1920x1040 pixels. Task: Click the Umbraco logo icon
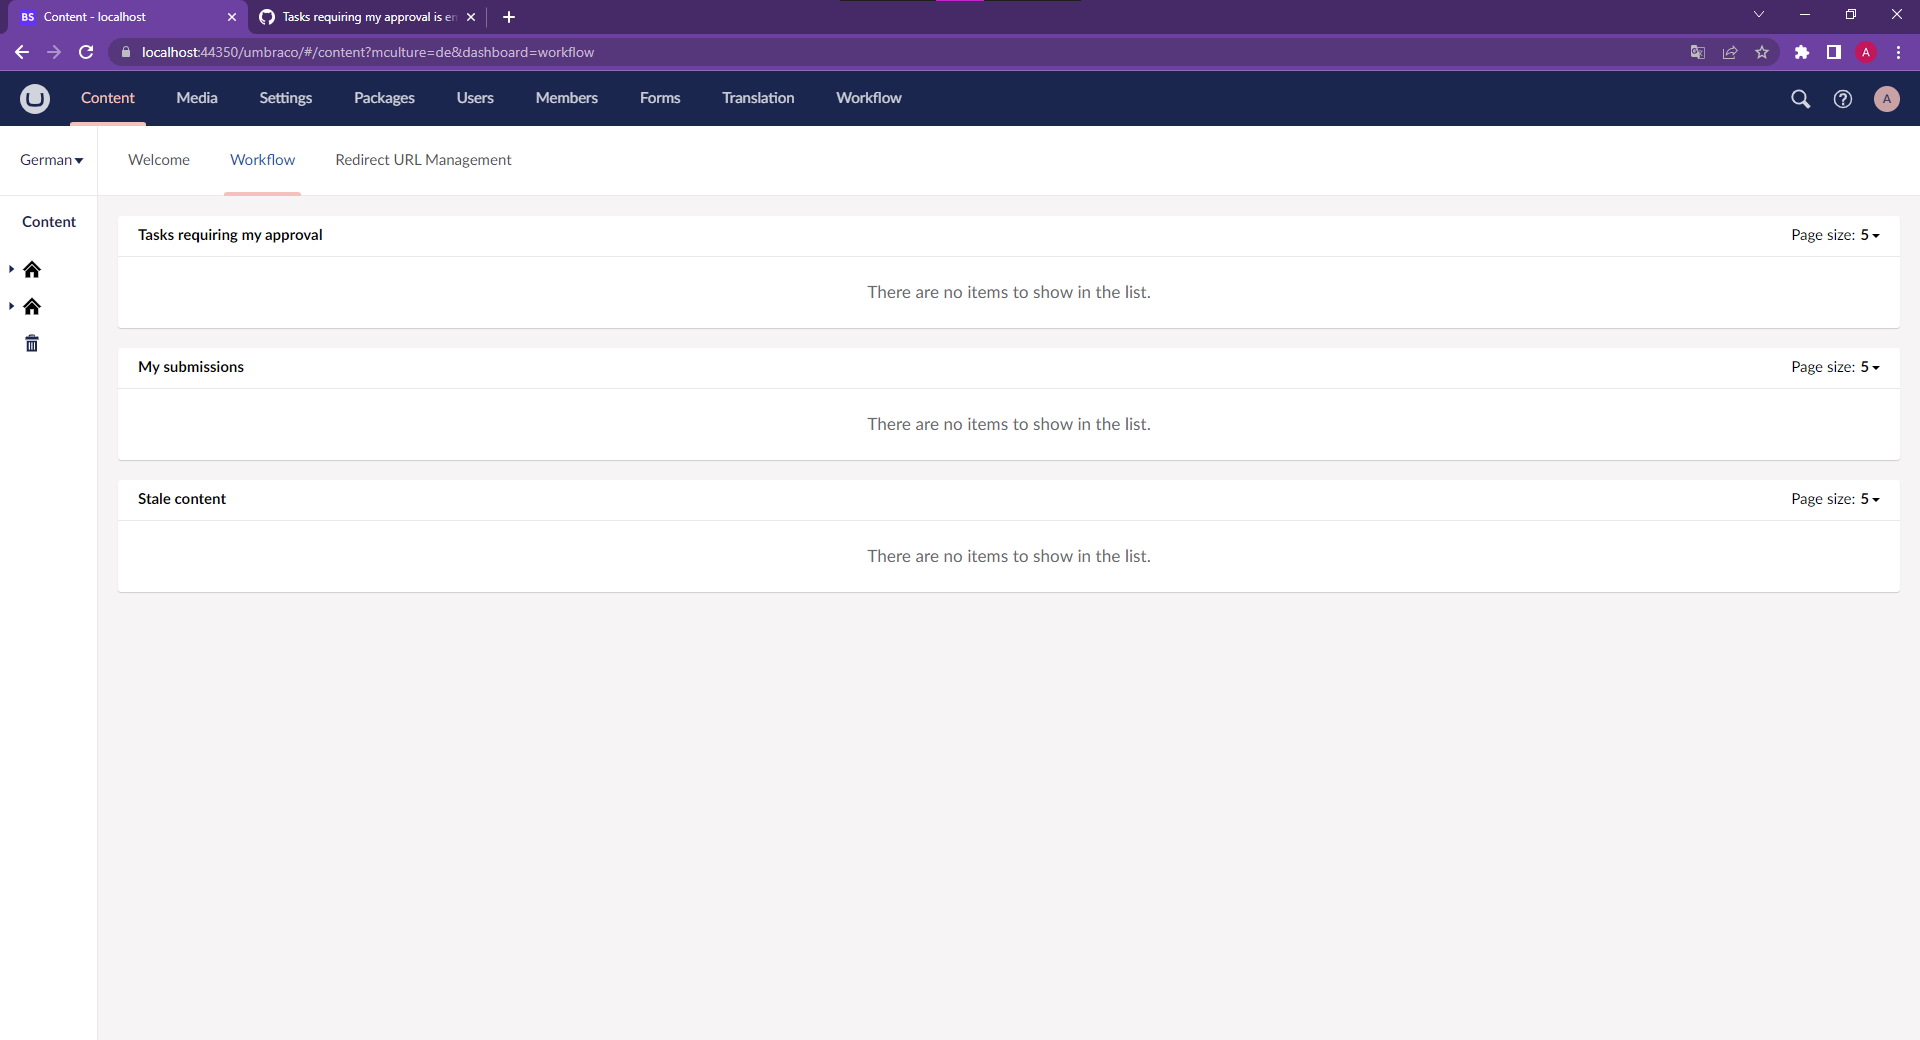point(35,98)
